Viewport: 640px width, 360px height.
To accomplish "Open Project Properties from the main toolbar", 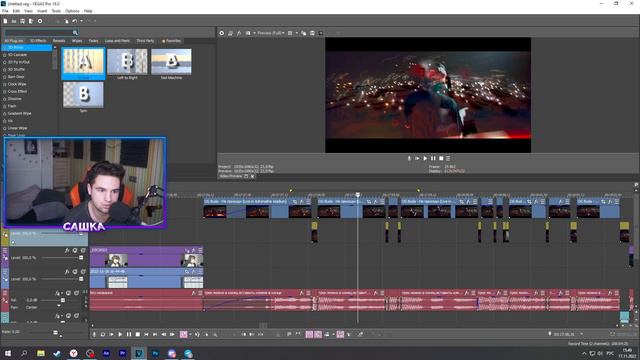I will (x=40, y=21).
